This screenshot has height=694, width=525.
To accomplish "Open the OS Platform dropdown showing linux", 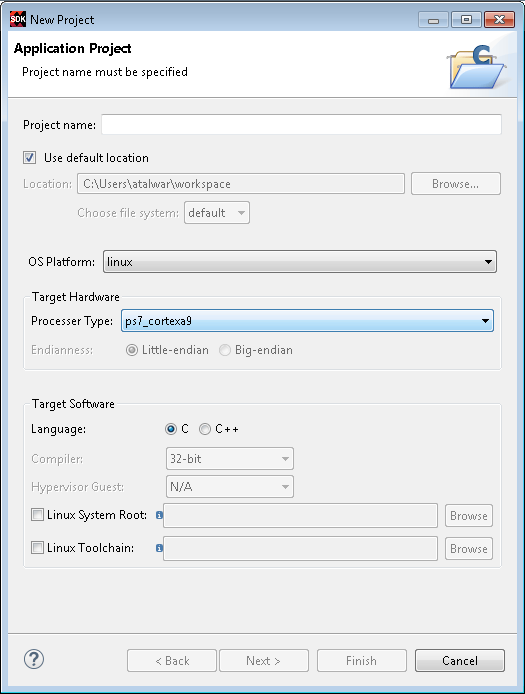I will 300,262.
